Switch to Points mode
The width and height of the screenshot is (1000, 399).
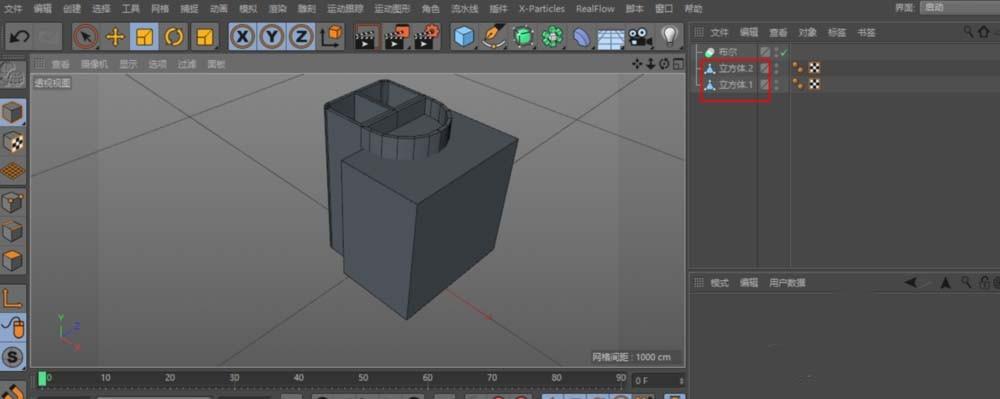point(13,203)
